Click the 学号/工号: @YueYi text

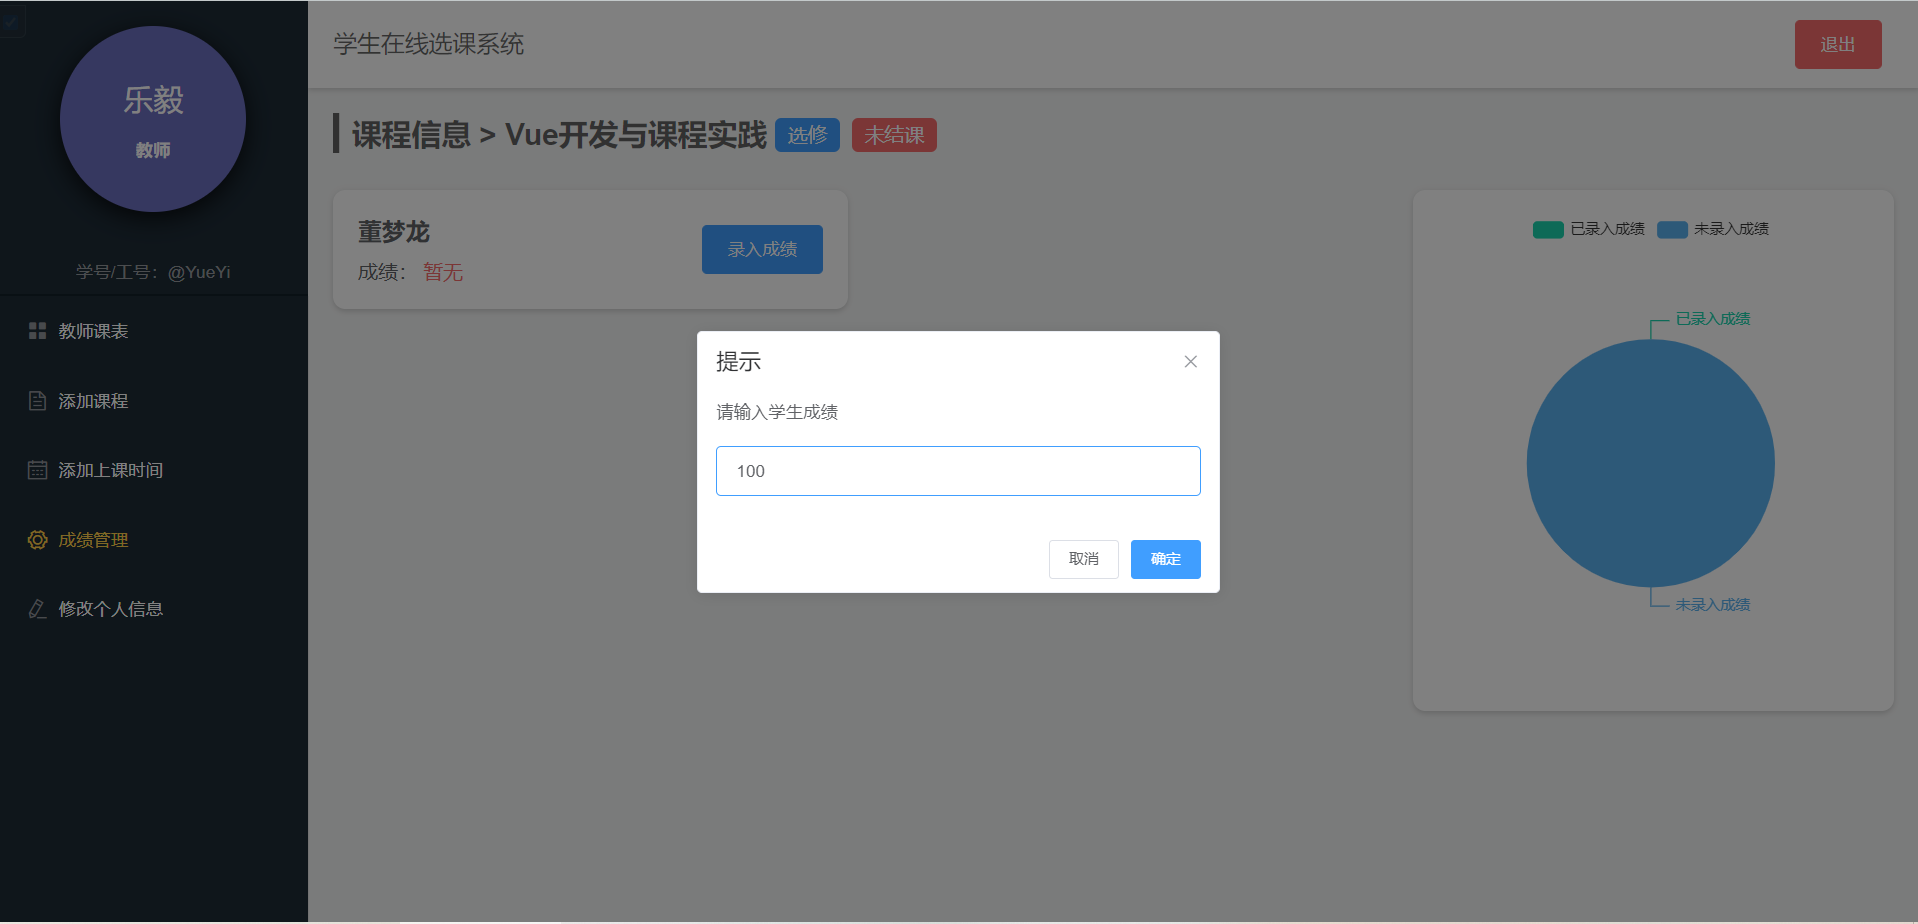(153, 272)
